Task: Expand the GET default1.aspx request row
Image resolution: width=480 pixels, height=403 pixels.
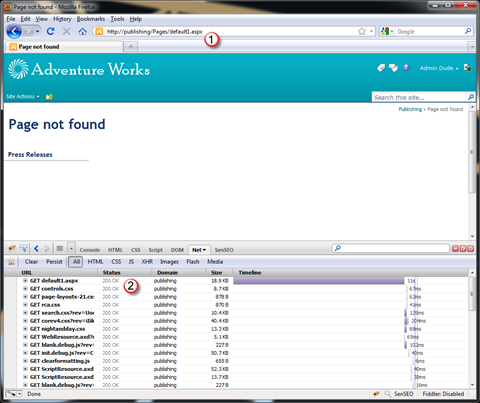Action: (25, 281)
